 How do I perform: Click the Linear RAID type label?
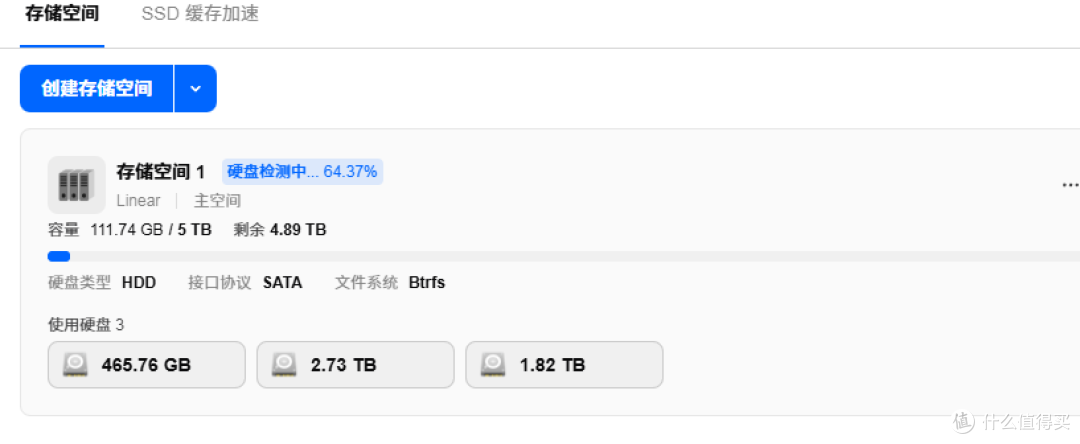[x=138, y=201]
